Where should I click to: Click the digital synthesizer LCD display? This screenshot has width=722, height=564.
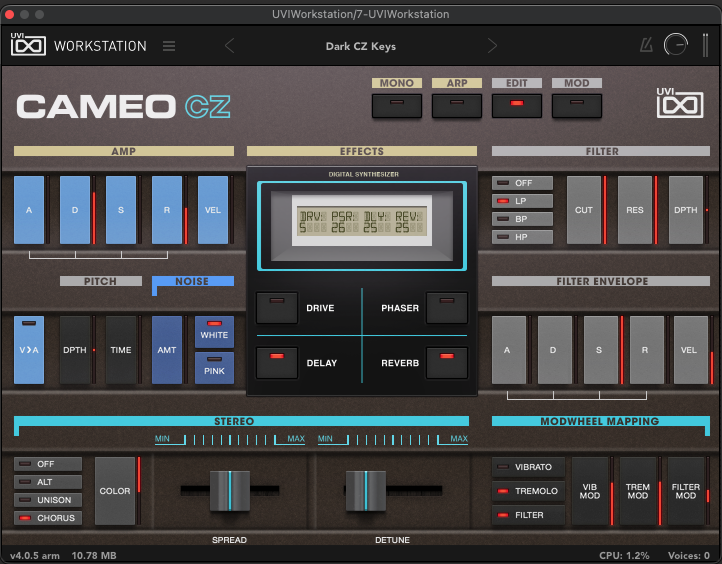point(362,221)
